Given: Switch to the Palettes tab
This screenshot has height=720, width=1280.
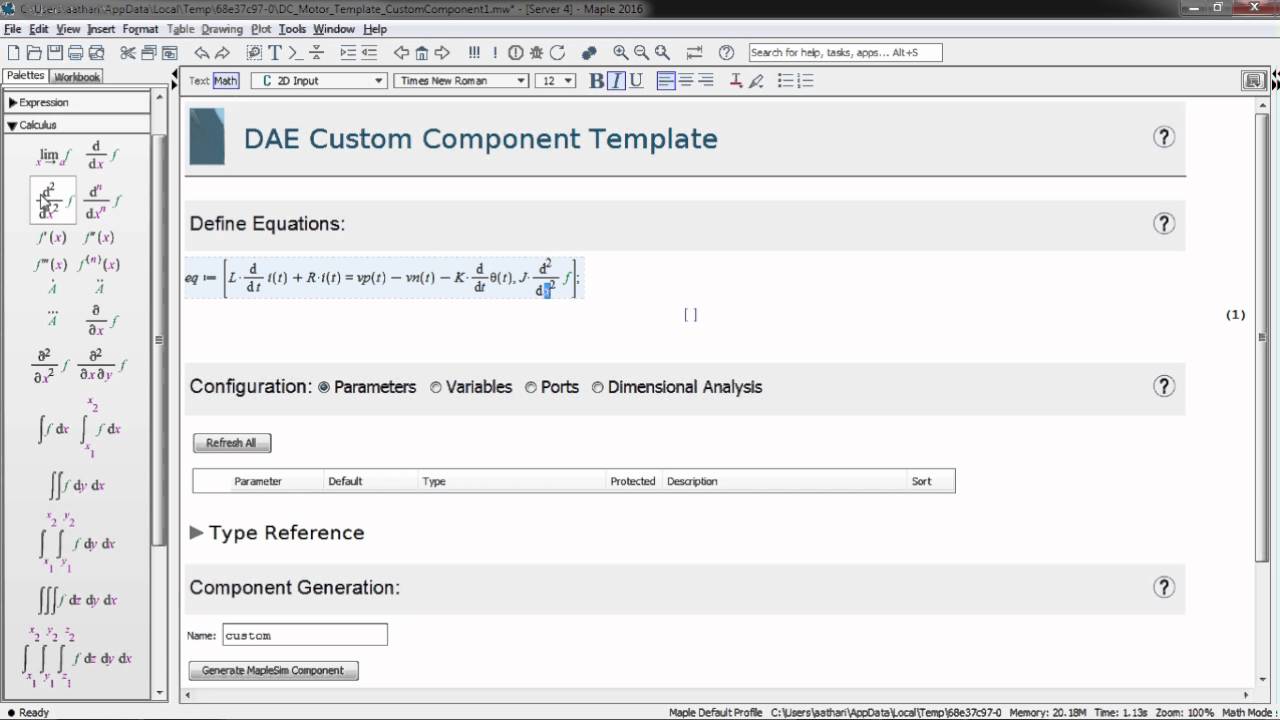Looking at the screenshot, I should pos(25,76).
